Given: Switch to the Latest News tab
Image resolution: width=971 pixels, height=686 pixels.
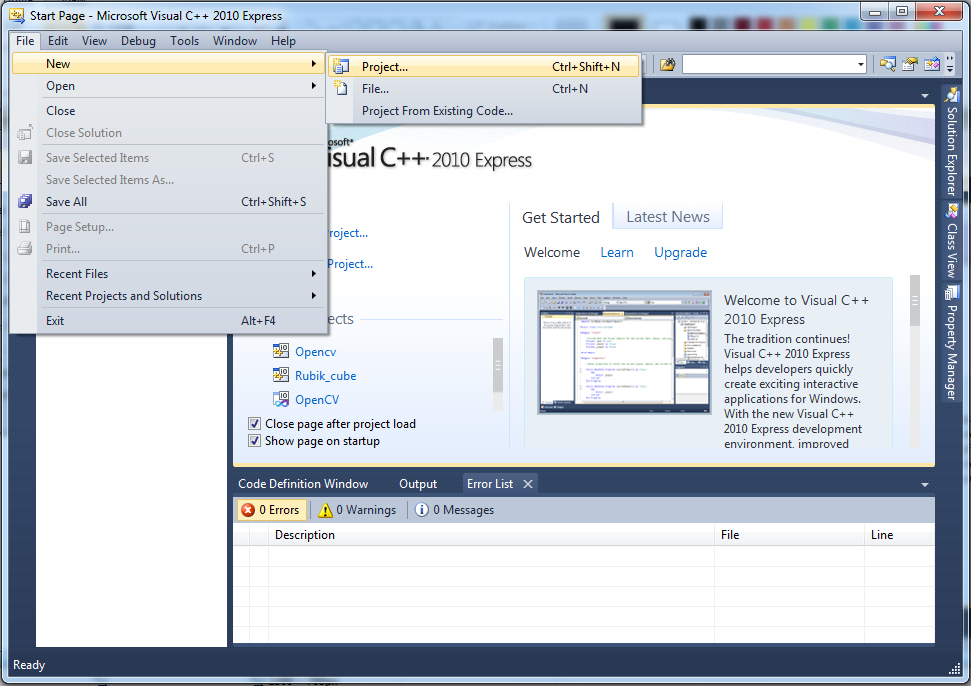Looking at the screenshot, I should tap(668, 217).
